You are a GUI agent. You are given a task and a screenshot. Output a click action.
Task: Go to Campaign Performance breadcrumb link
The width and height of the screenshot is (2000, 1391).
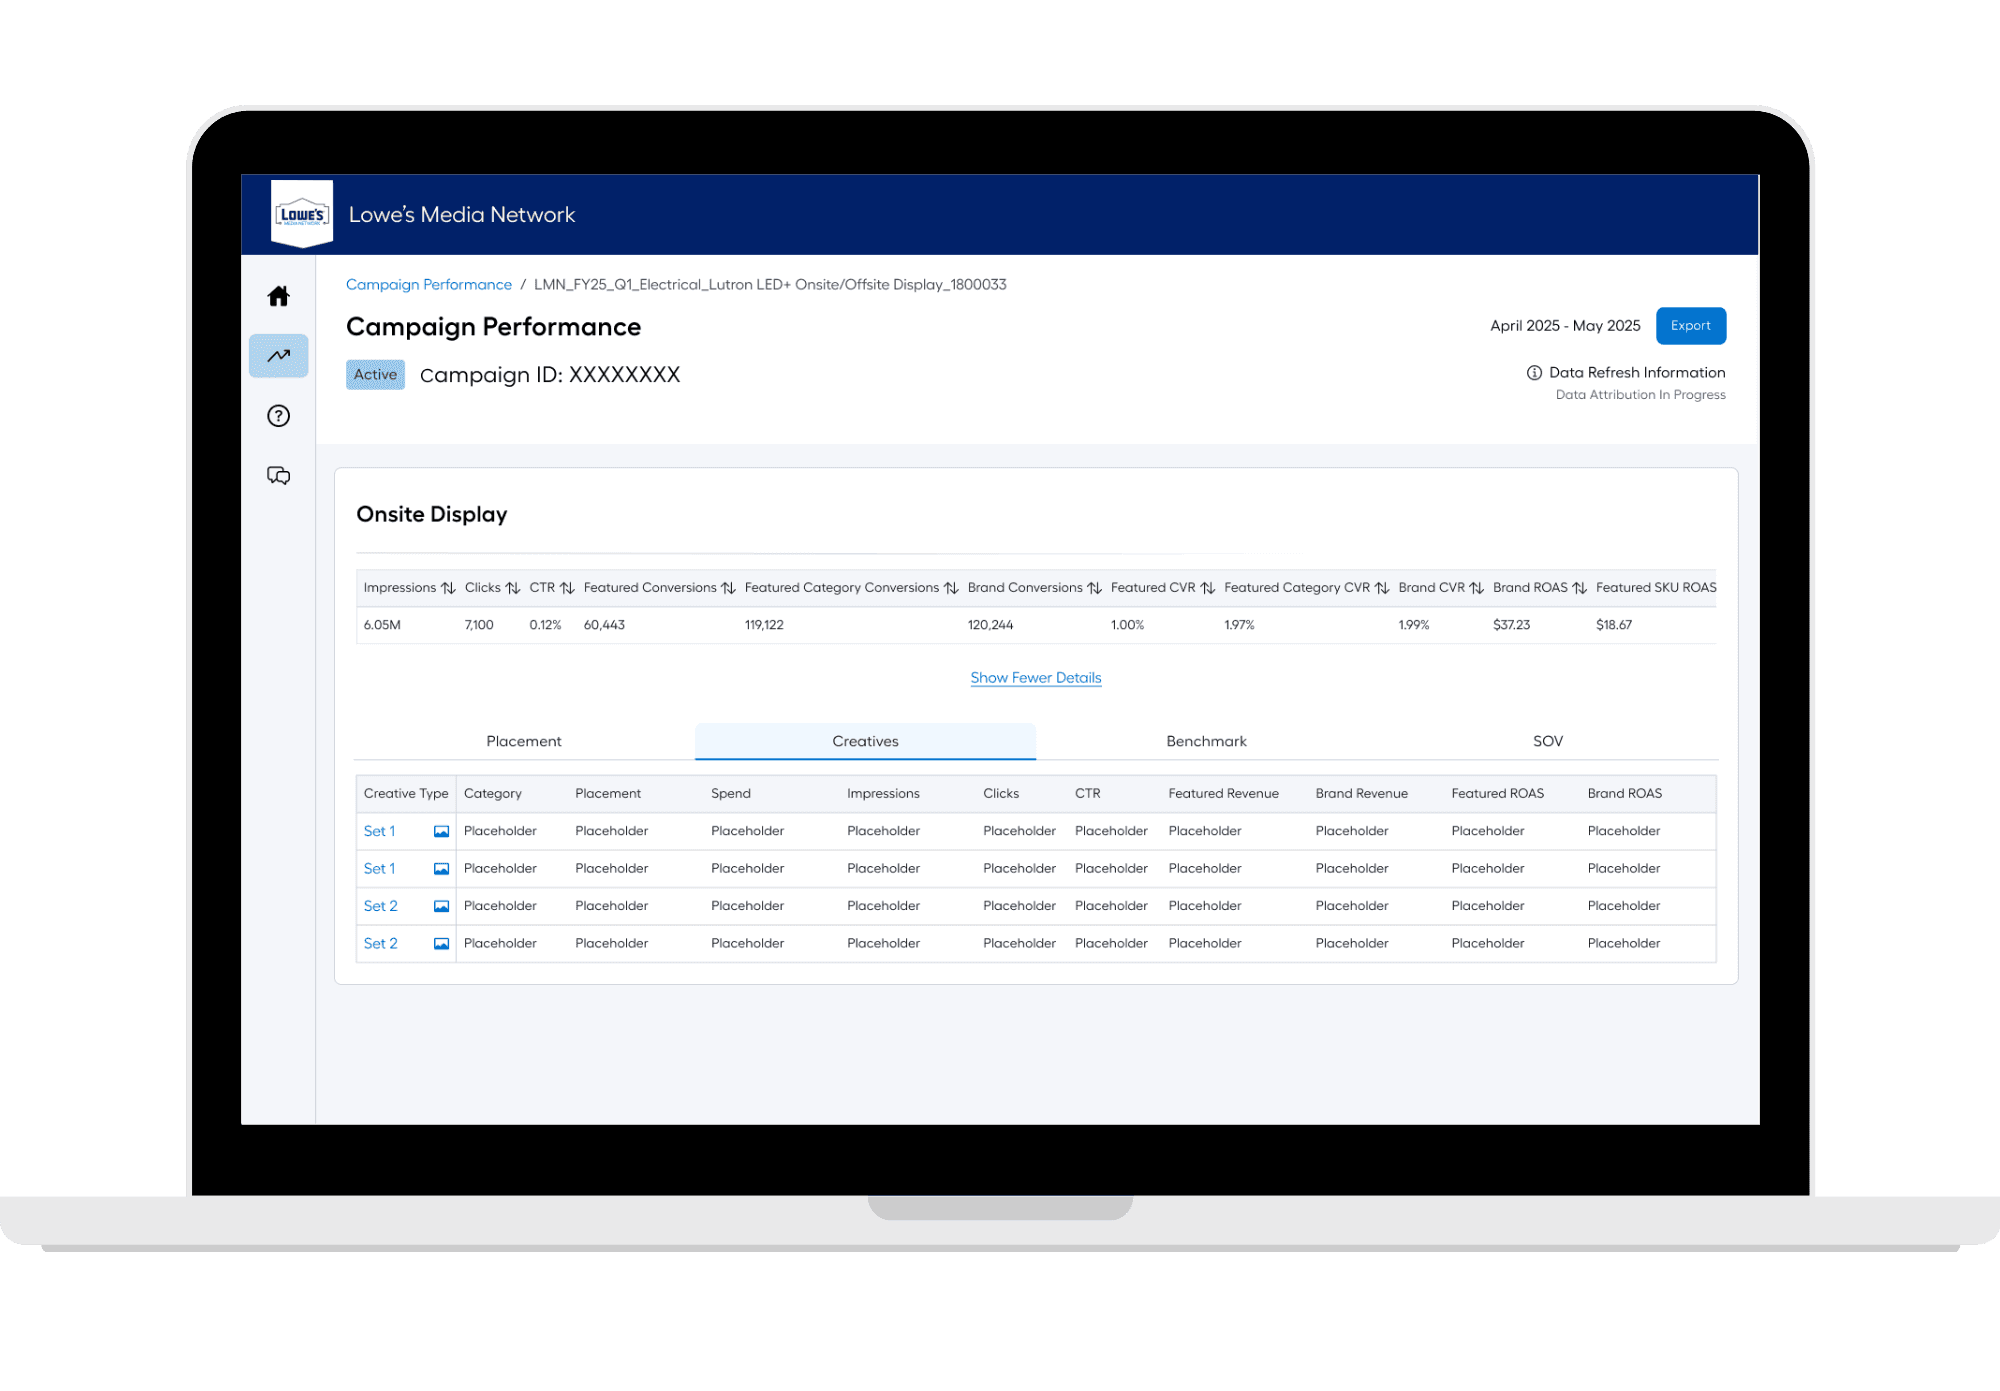tap(428, 285)
